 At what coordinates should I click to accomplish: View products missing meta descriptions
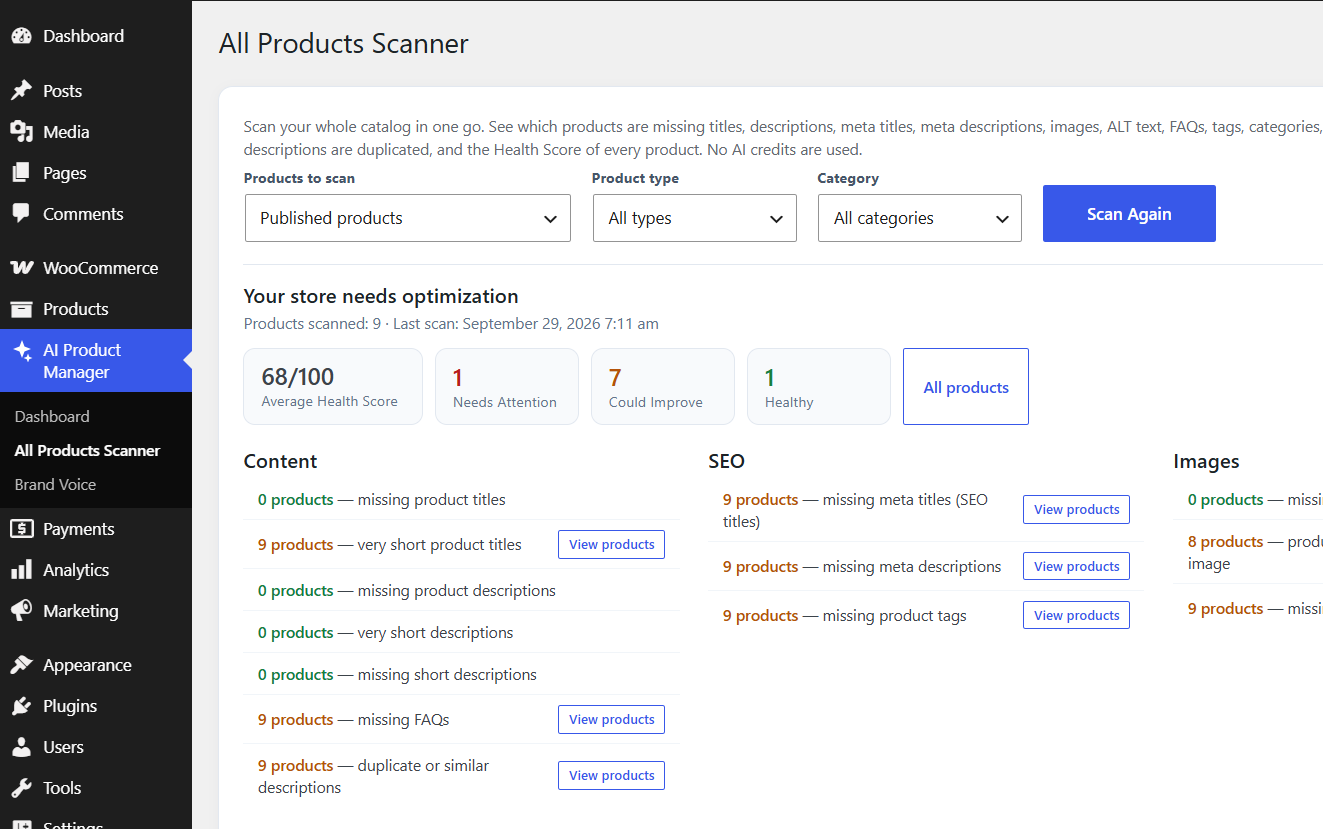point(1076,566)
